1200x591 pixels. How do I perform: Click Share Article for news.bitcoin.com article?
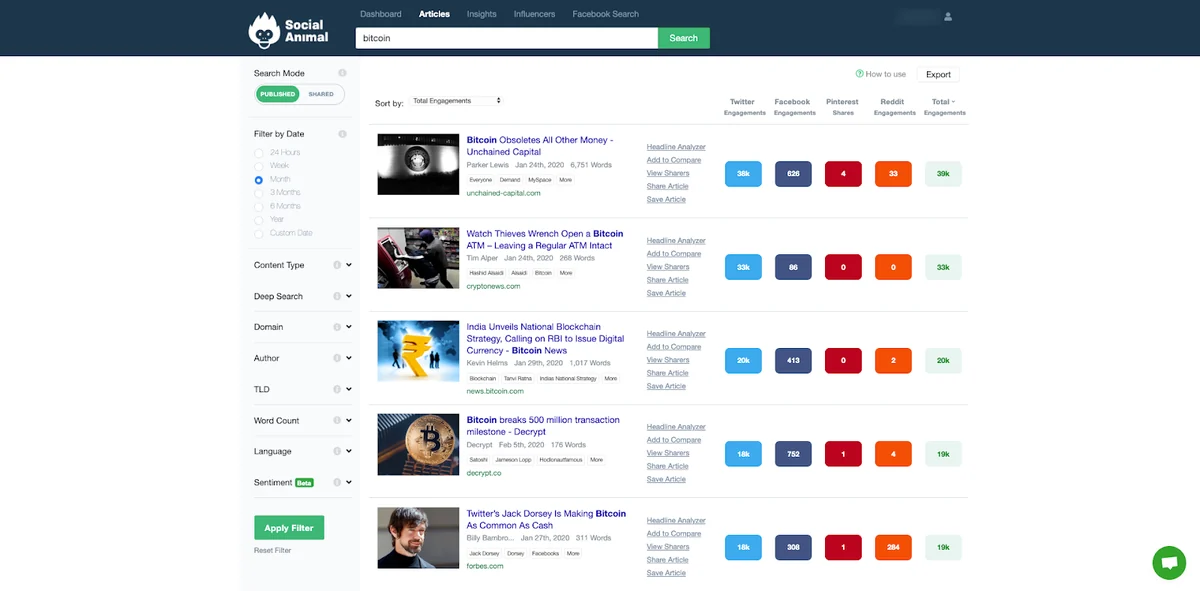click(x=667, y=373)
